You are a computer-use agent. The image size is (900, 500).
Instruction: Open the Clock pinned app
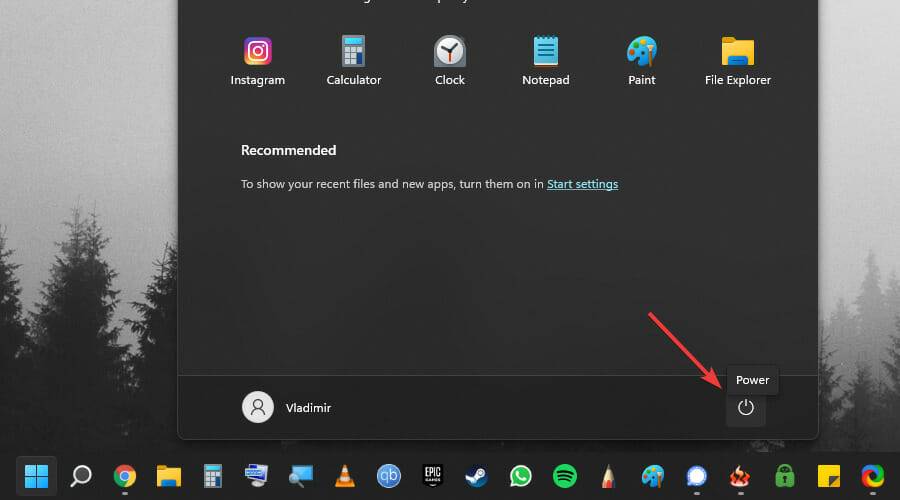coord(449,61)
